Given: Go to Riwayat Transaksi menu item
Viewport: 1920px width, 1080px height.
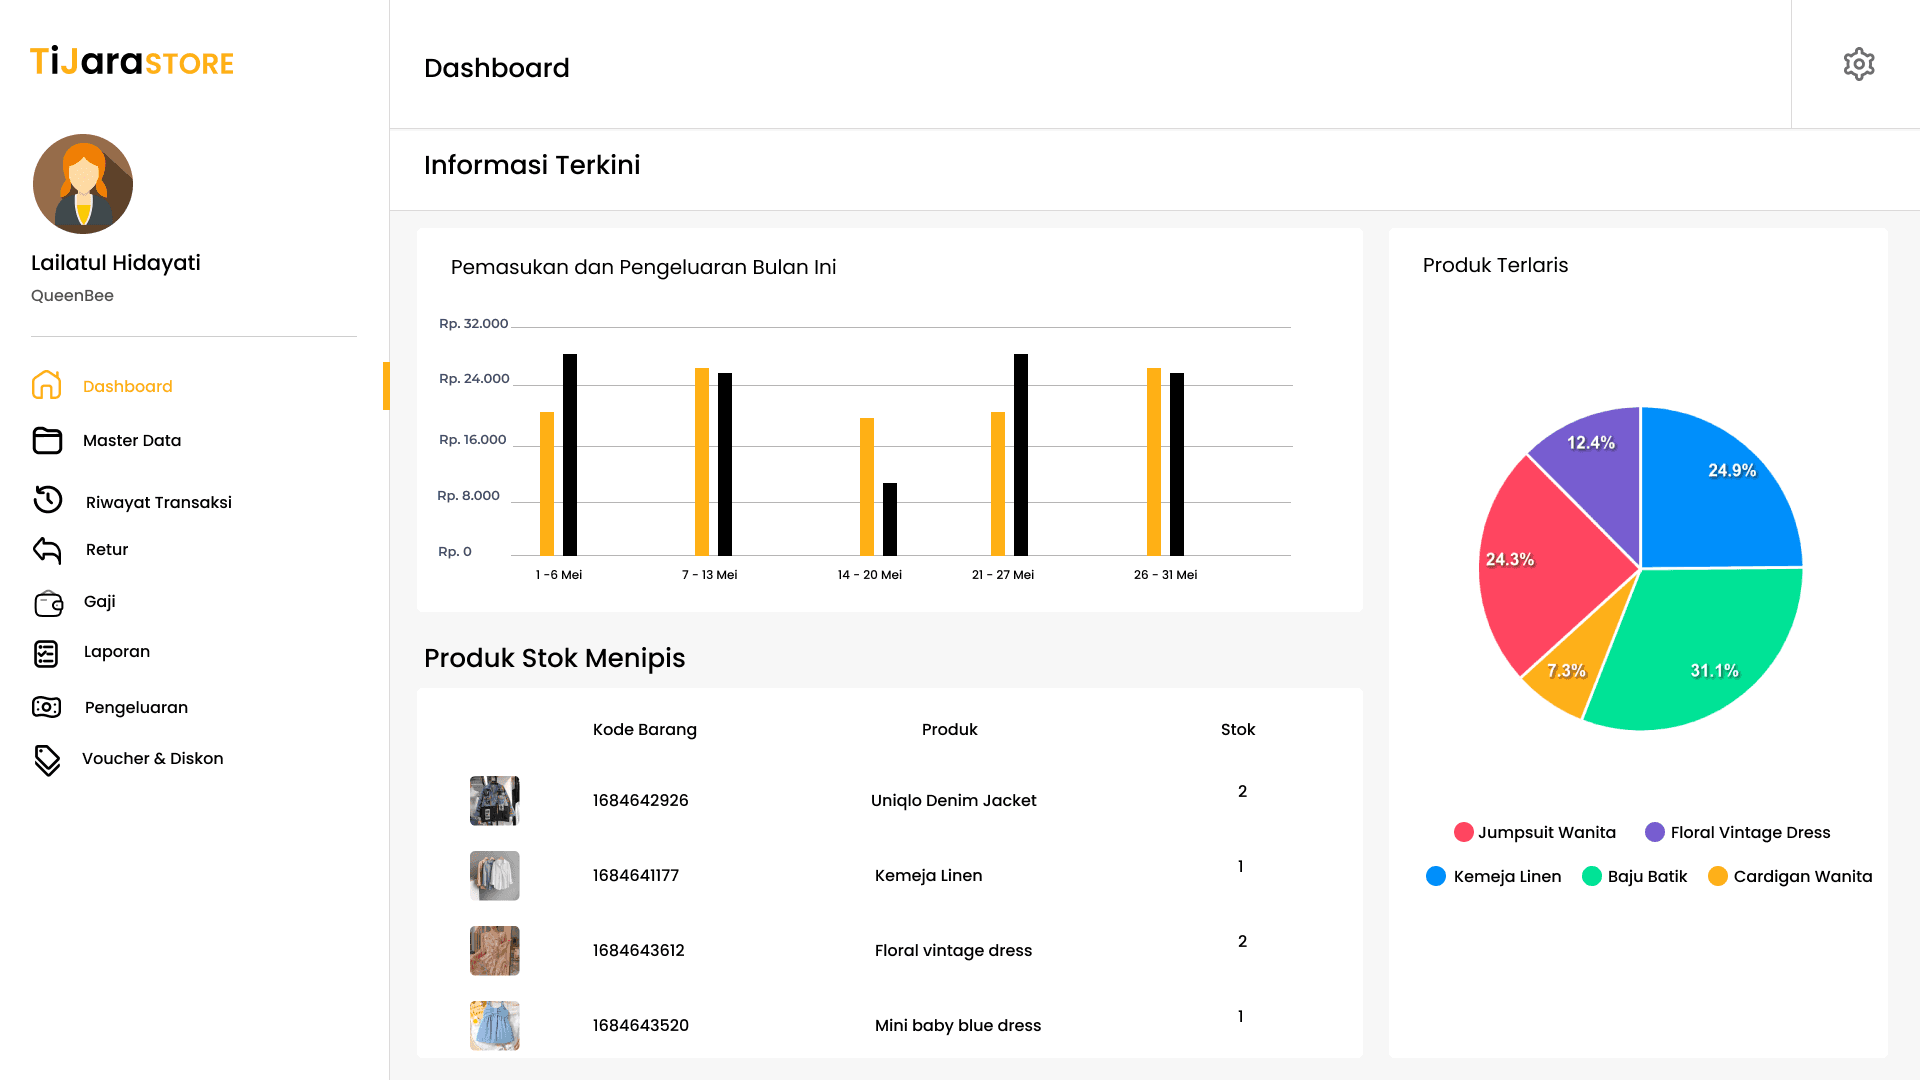Looking at the screenshot, I should (158, 502).
